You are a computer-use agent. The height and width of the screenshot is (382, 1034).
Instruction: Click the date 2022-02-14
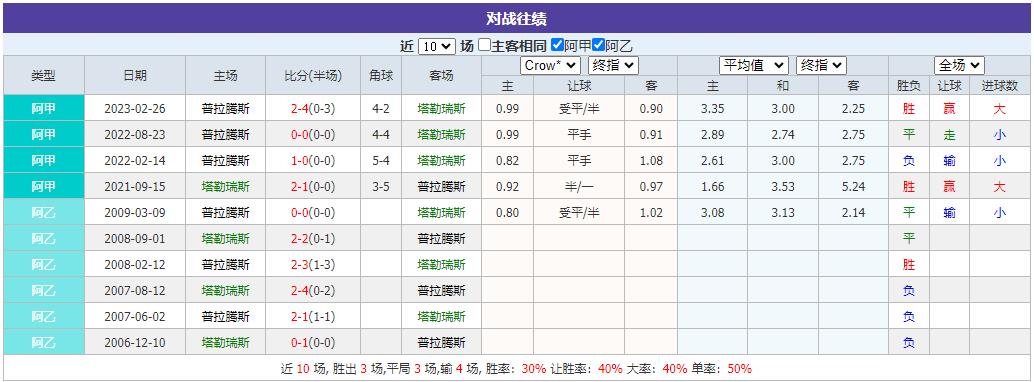point(135,161)
